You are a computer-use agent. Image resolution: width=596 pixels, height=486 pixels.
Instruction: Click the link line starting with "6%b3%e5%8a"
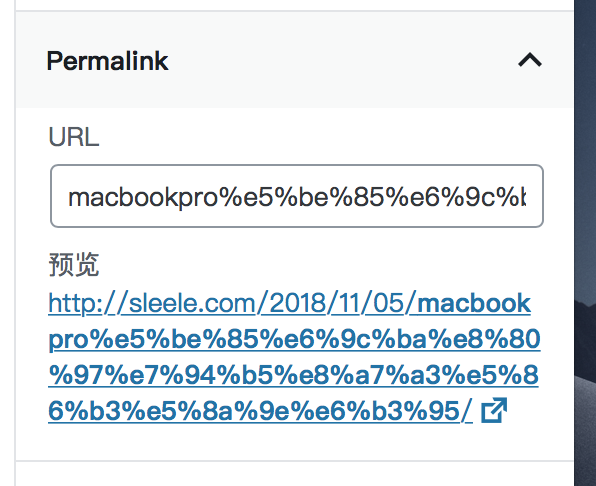pos(260,411)
